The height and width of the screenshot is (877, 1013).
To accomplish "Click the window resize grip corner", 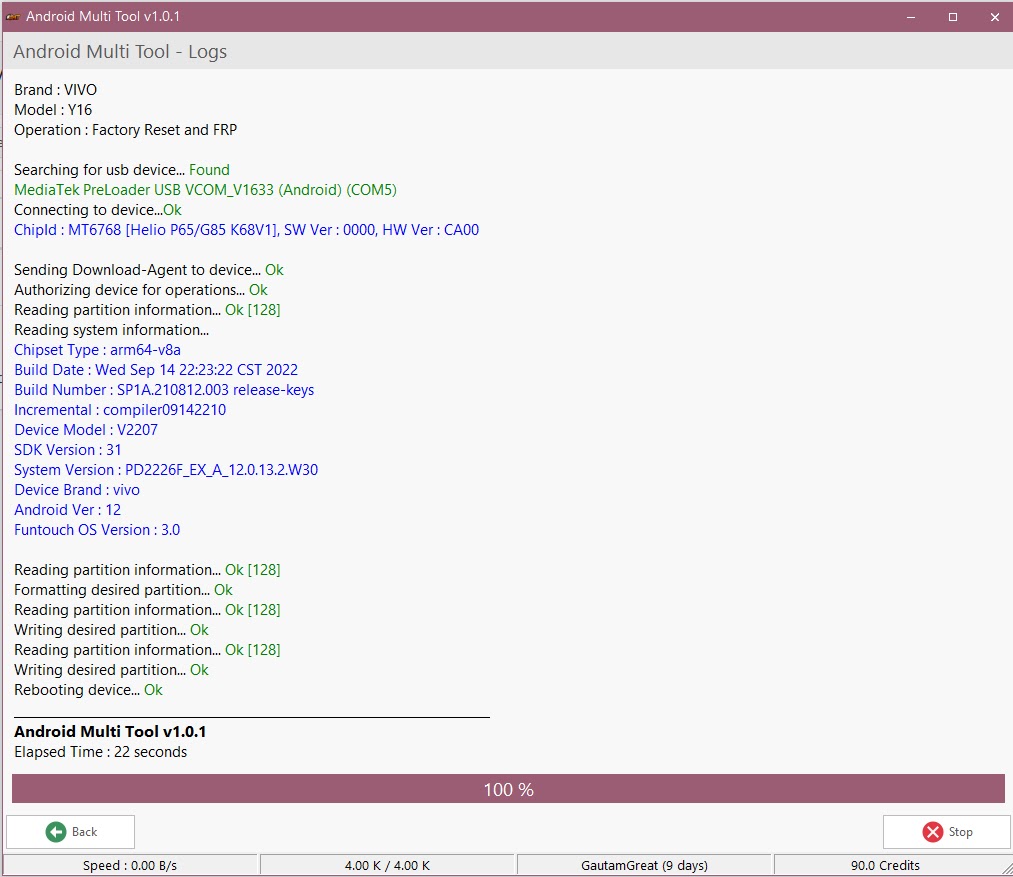I will click(1007, 871).
